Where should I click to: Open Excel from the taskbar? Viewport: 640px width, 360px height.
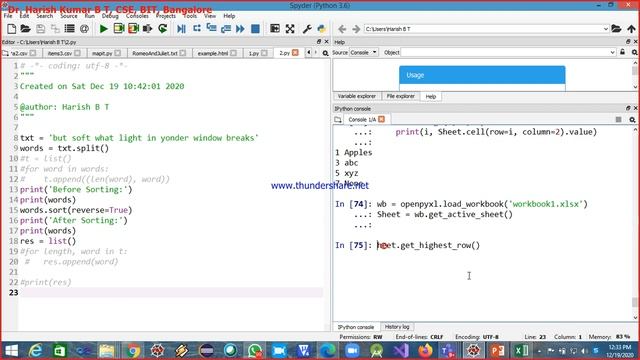[x=522, y=351]
